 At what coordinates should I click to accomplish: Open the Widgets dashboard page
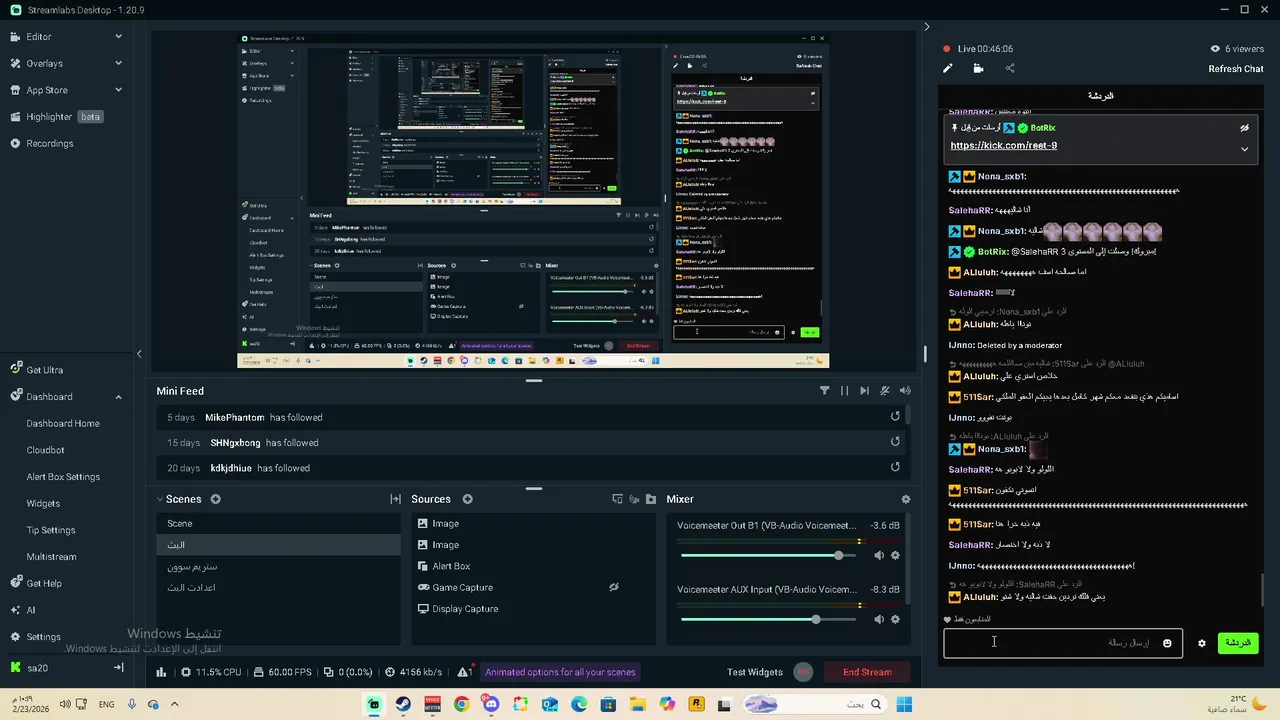(x=43, y=504)
